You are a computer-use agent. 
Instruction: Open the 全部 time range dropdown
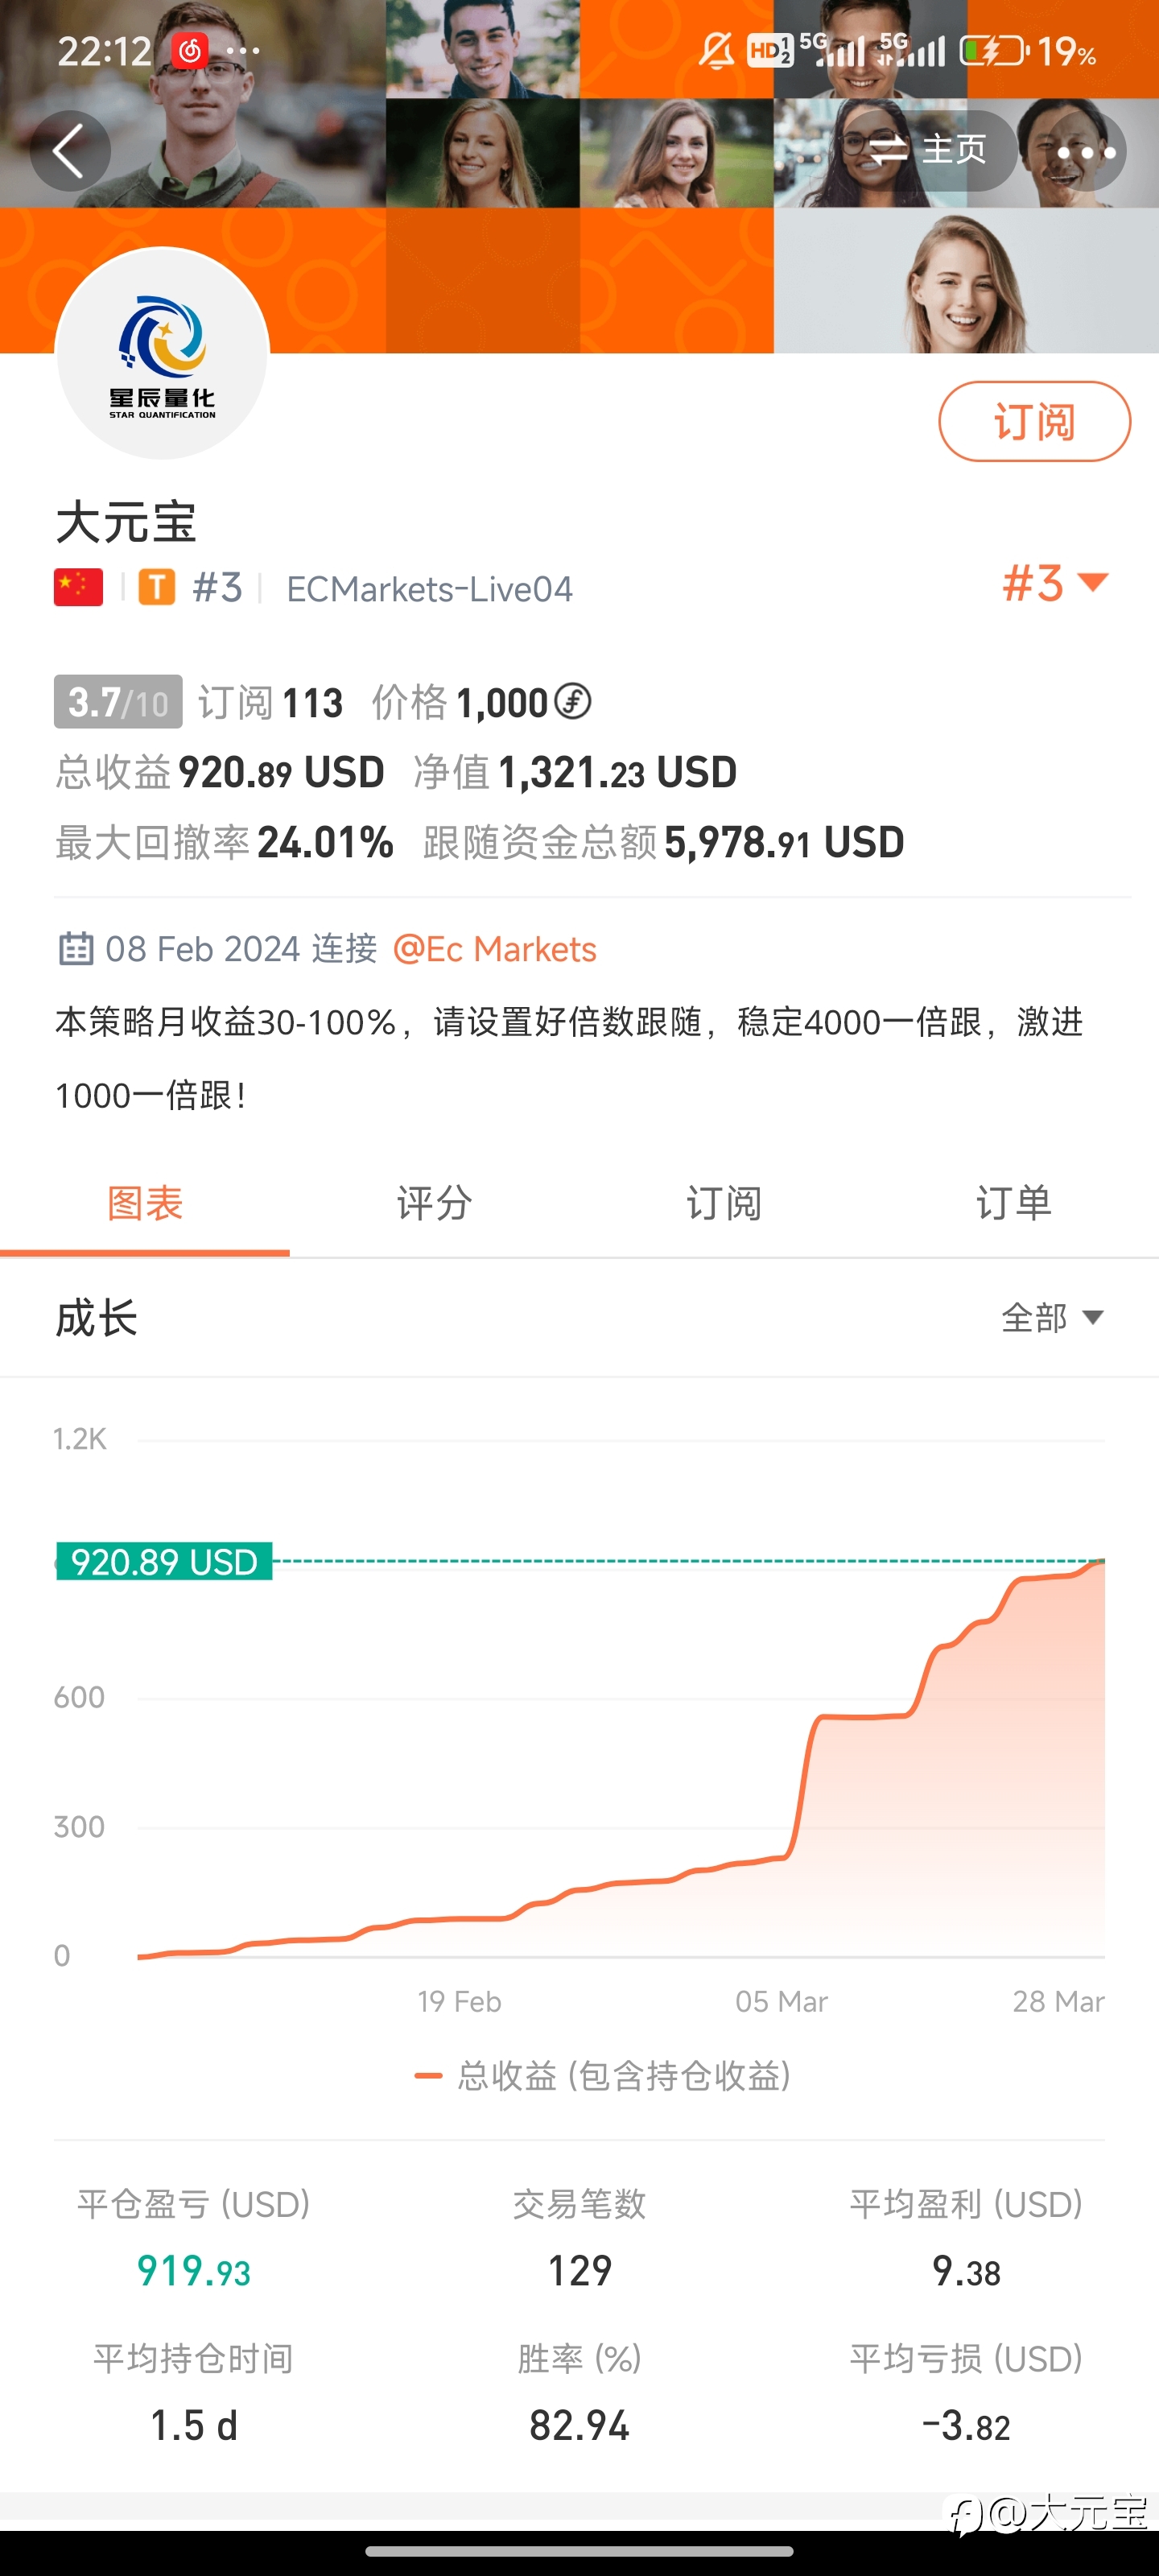pyautogui.click(x=1052, y=1317)
